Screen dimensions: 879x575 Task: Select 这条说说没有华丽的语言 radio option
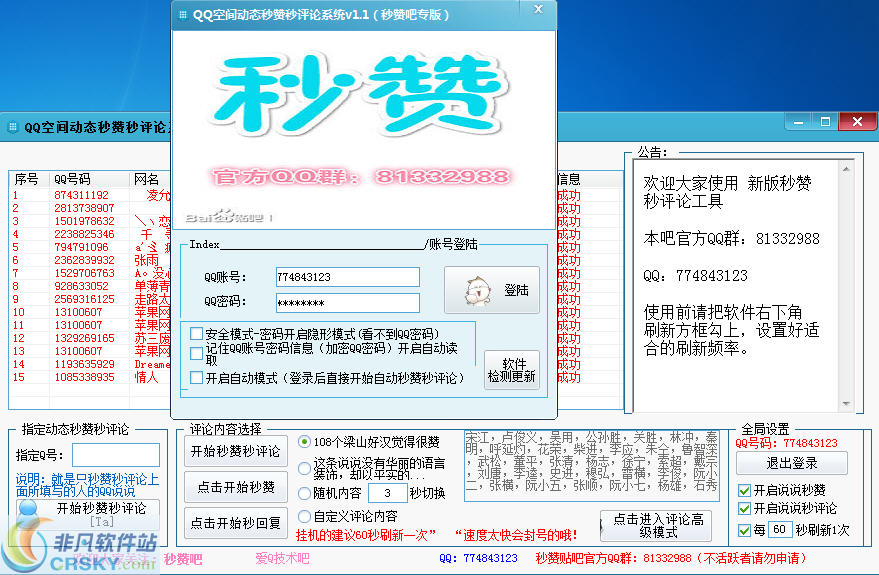[x=304, y=469]
